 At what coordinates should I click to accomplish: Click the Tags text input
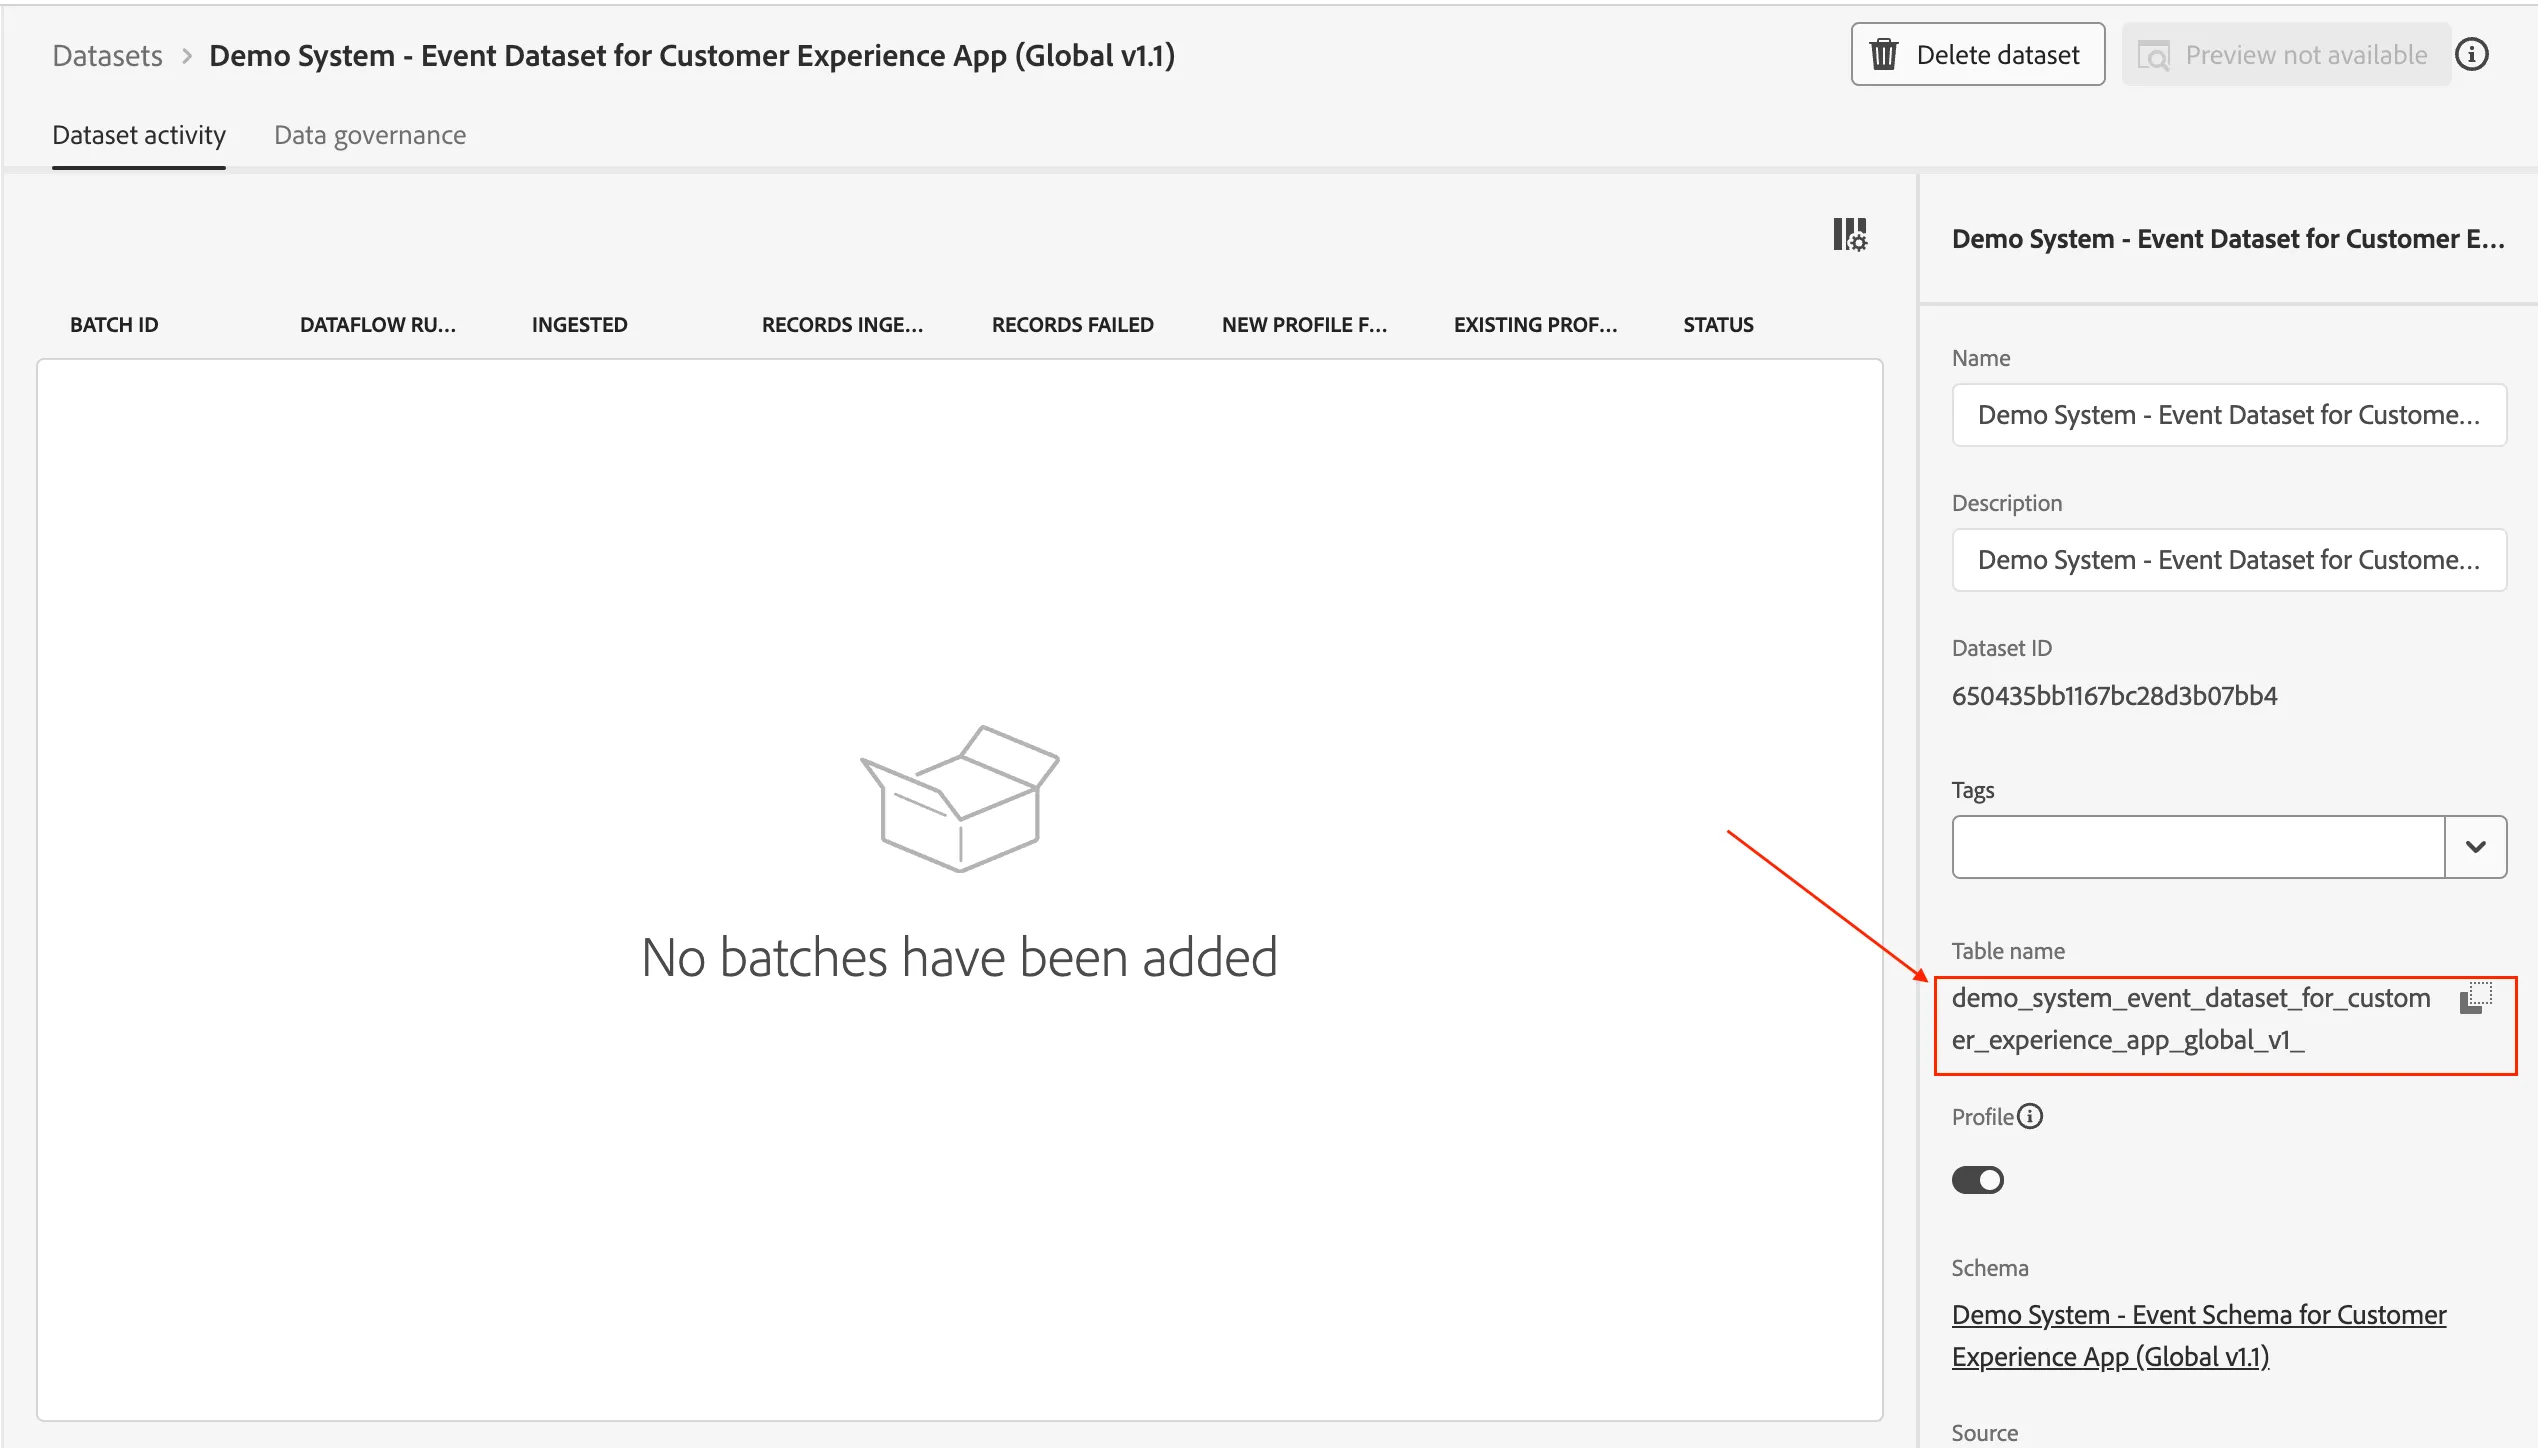2199,847
